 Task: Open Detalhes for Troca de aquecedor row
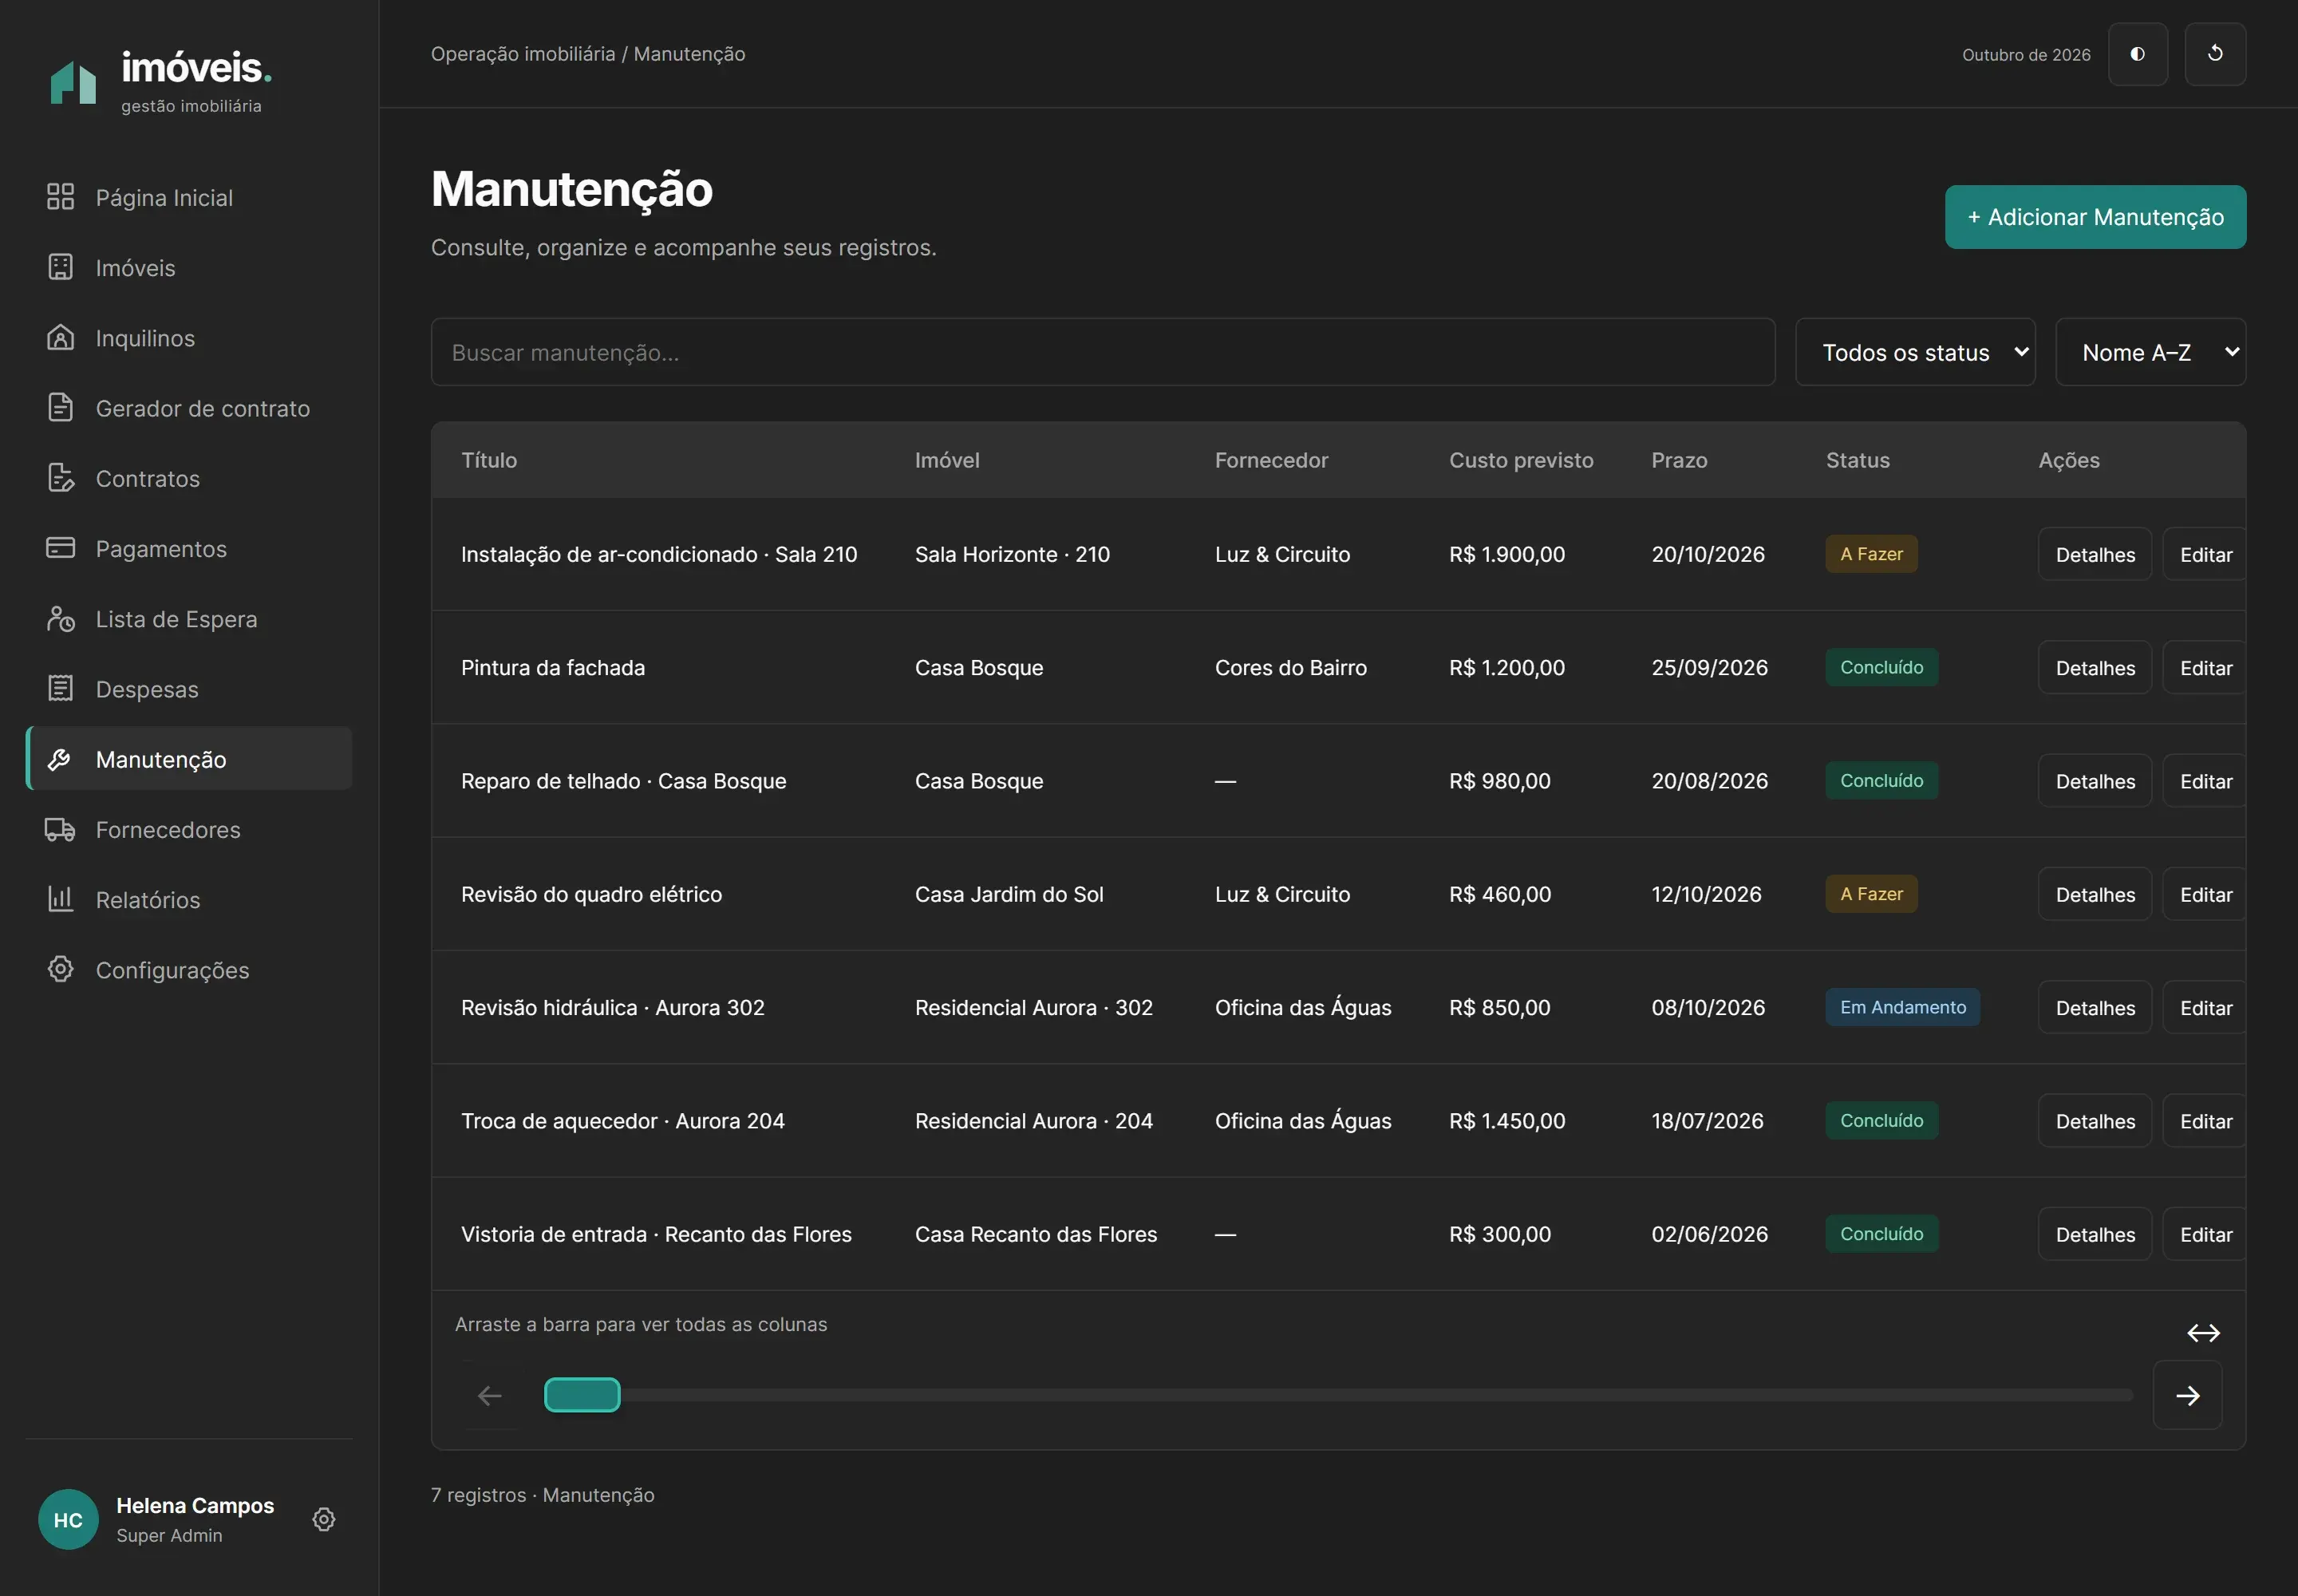click(2095, 1121)
